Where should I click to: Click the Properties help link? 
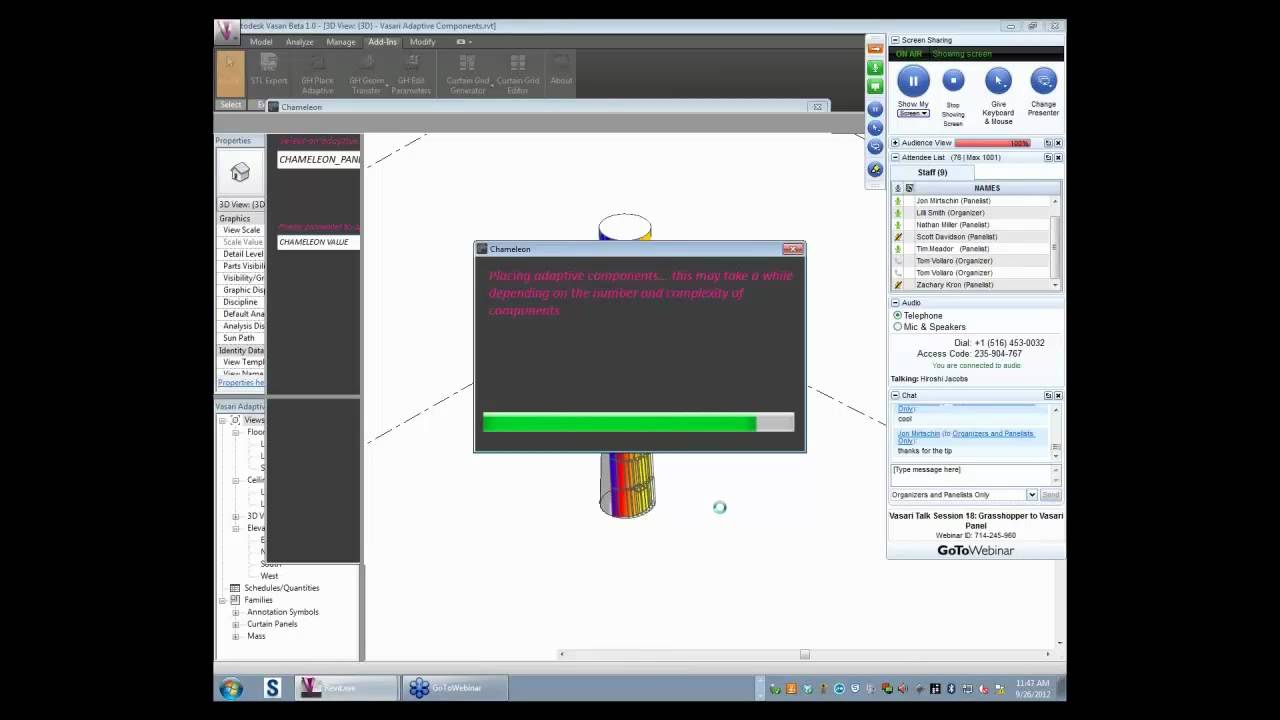point(241,382)
